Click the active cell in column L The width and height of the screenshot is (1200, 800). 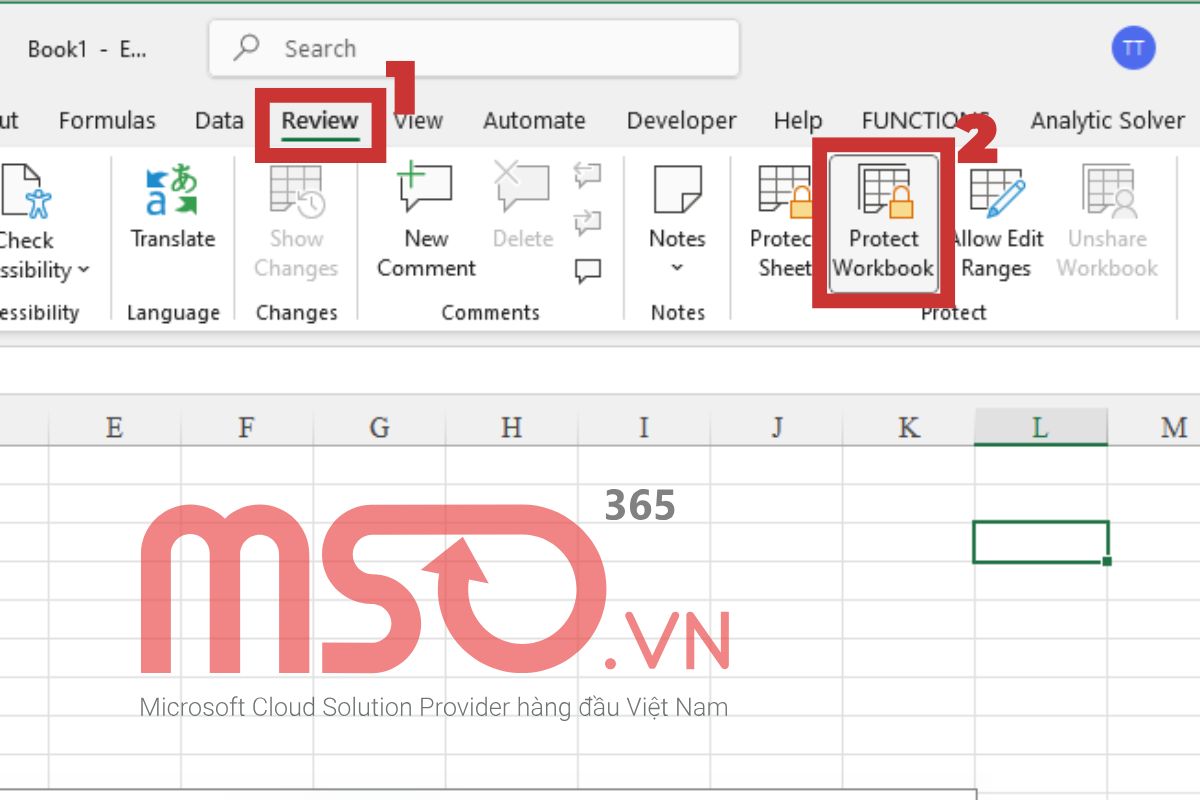(1041, 542)
